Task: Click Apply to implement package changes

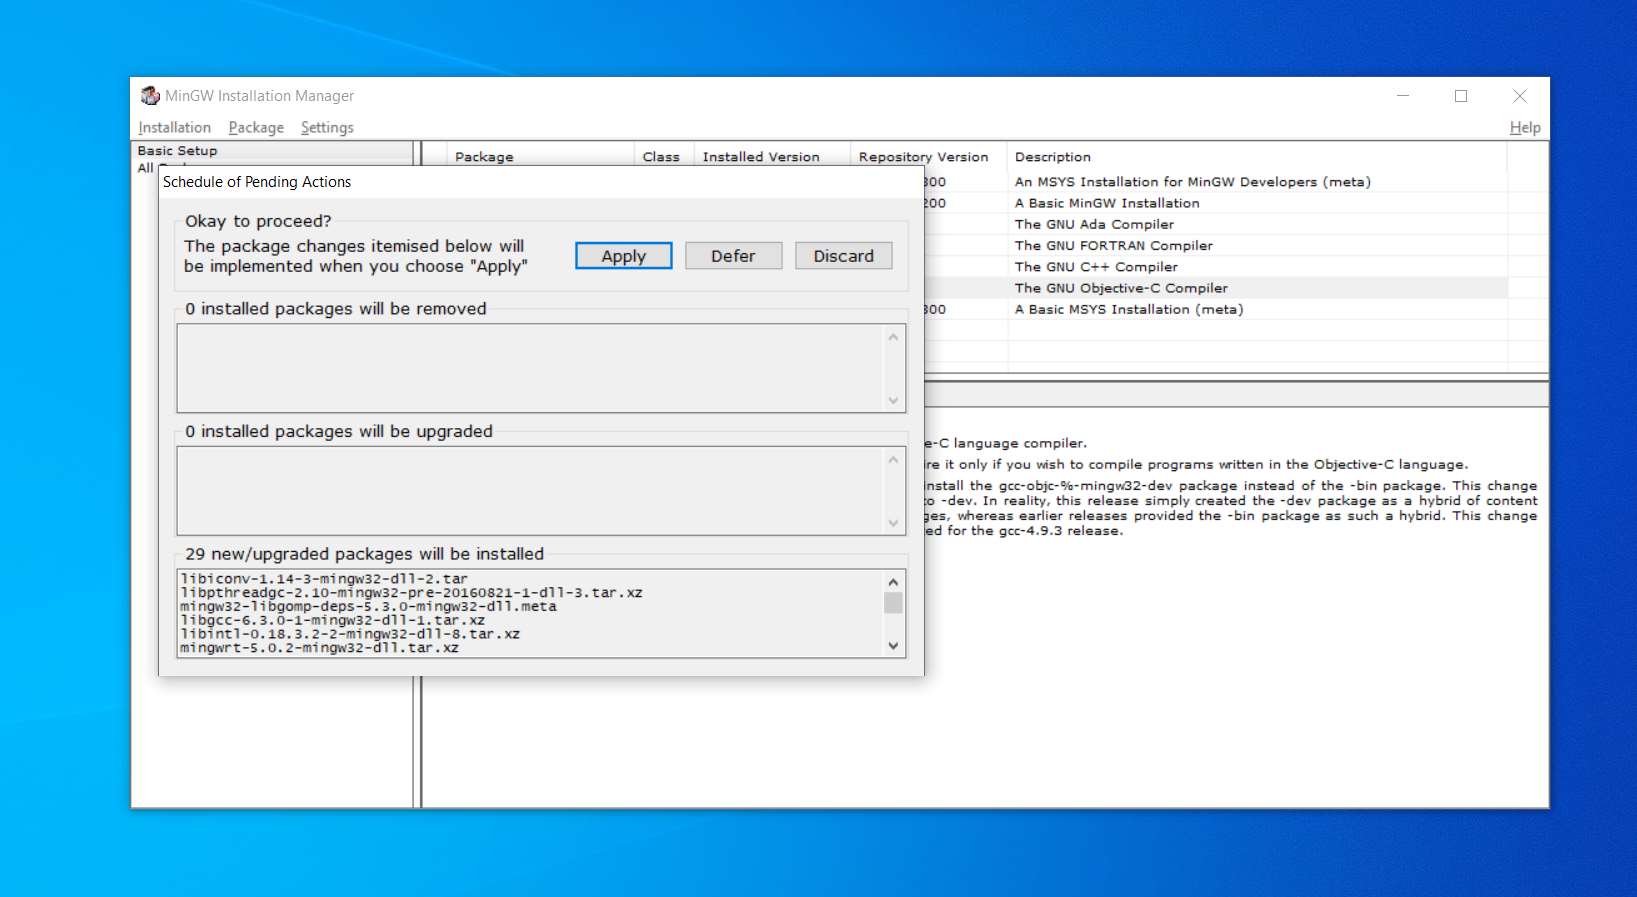Action: click(x=623, y=256)
